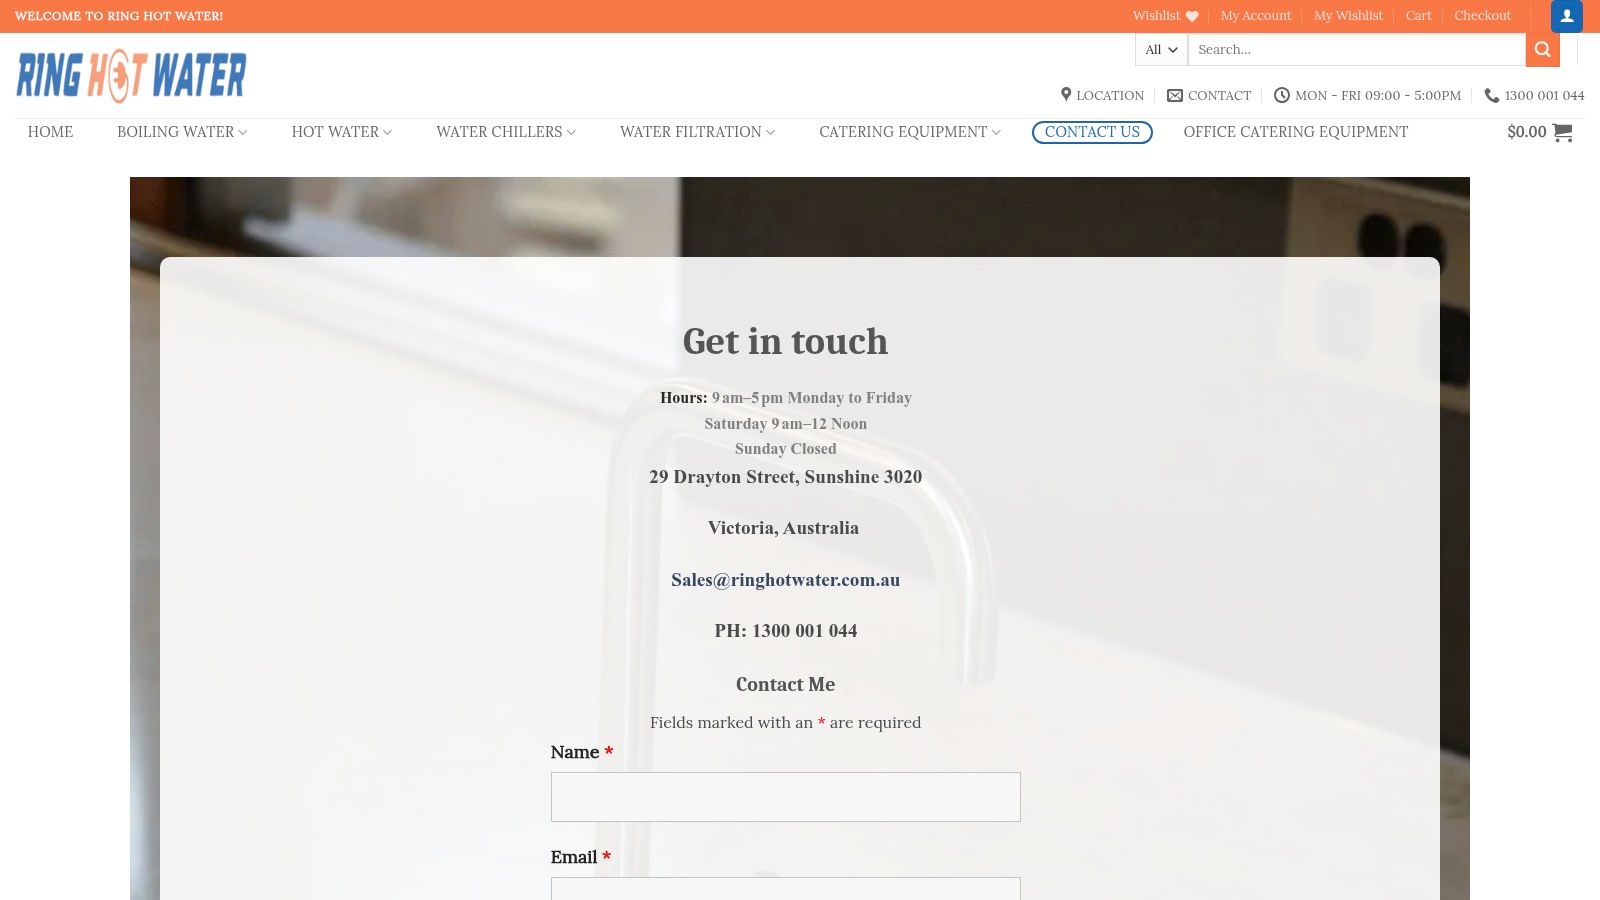1600x900 pixels.
Task: Open the shopping cart icon
Action: tap(1562, 132)
